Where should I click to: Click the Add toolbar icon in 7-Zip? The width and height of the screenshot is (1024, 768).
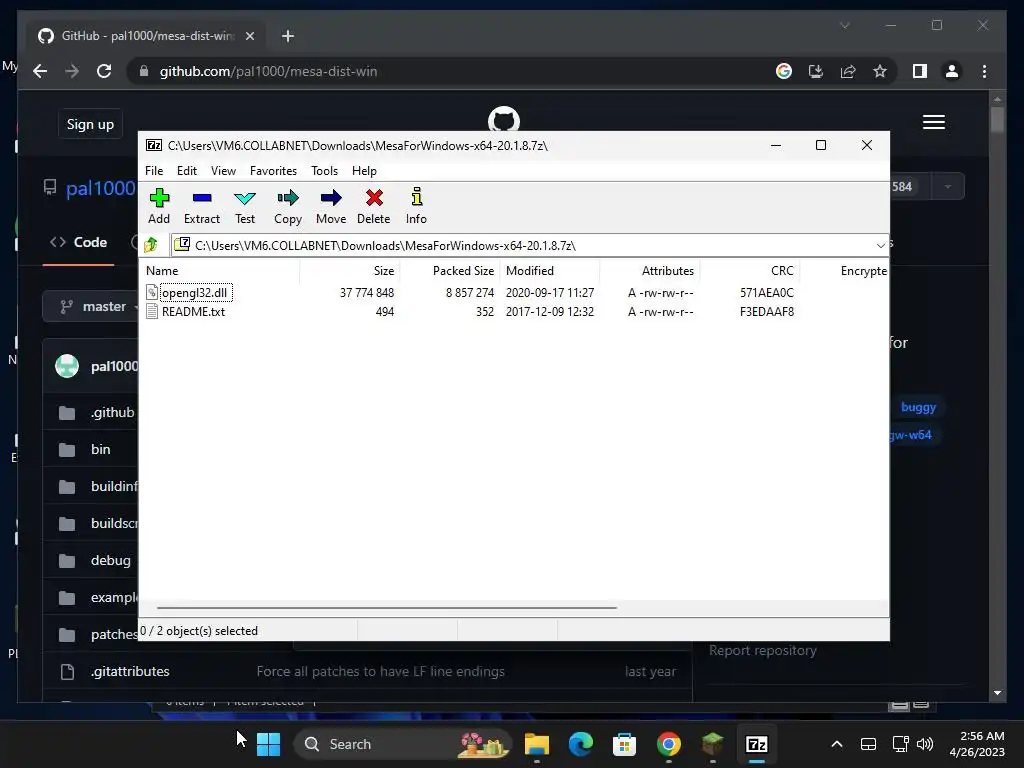point(159,206)
